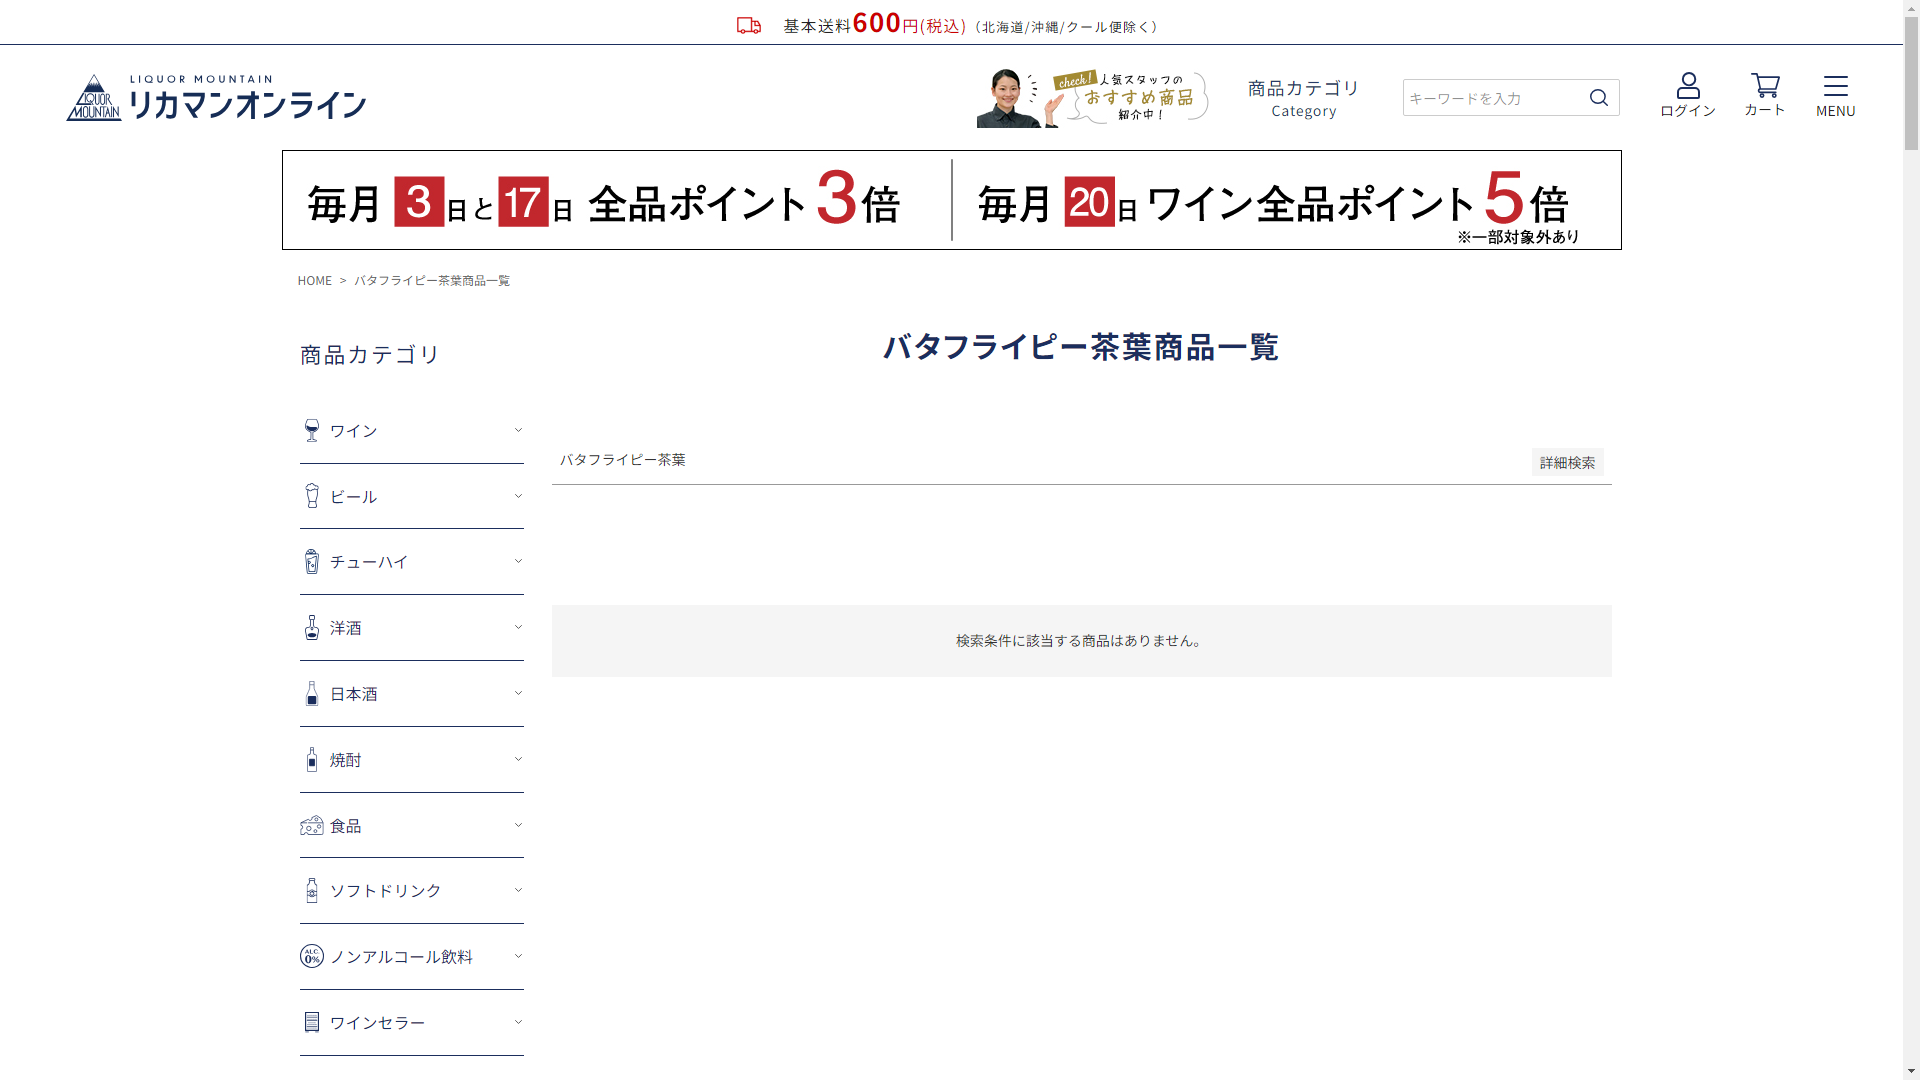Focus the キーワードを入力 search field
1920x1080 pixels.
1490,98
